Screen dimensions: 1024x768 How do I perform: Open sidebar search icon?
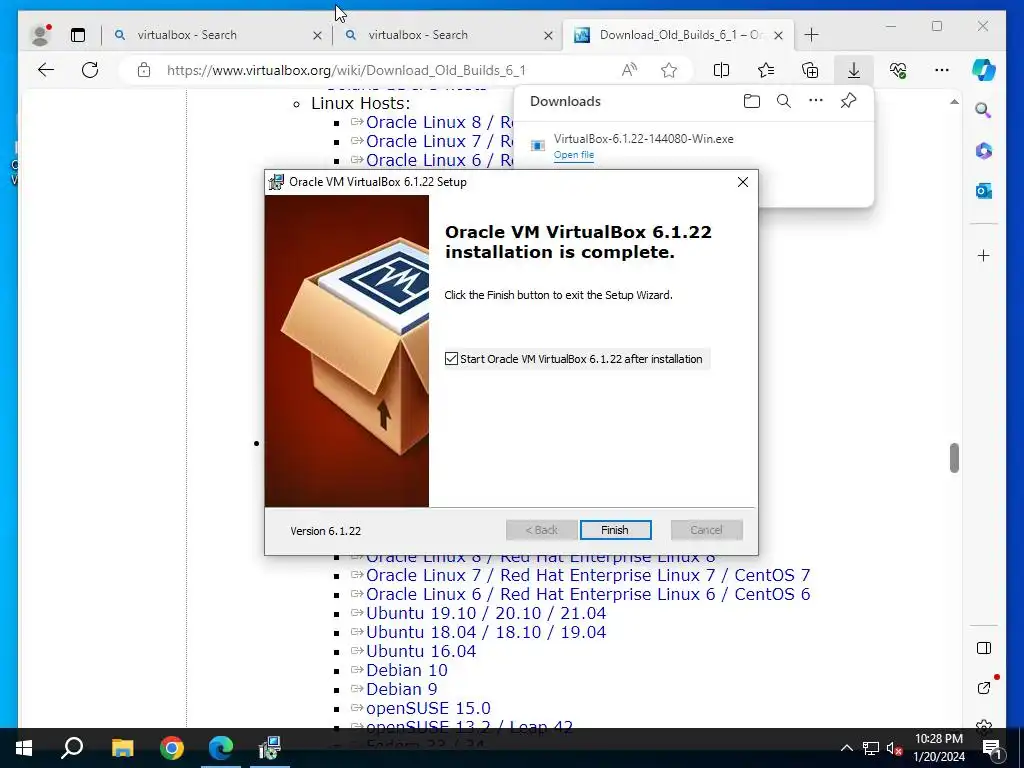pos(984,110)
